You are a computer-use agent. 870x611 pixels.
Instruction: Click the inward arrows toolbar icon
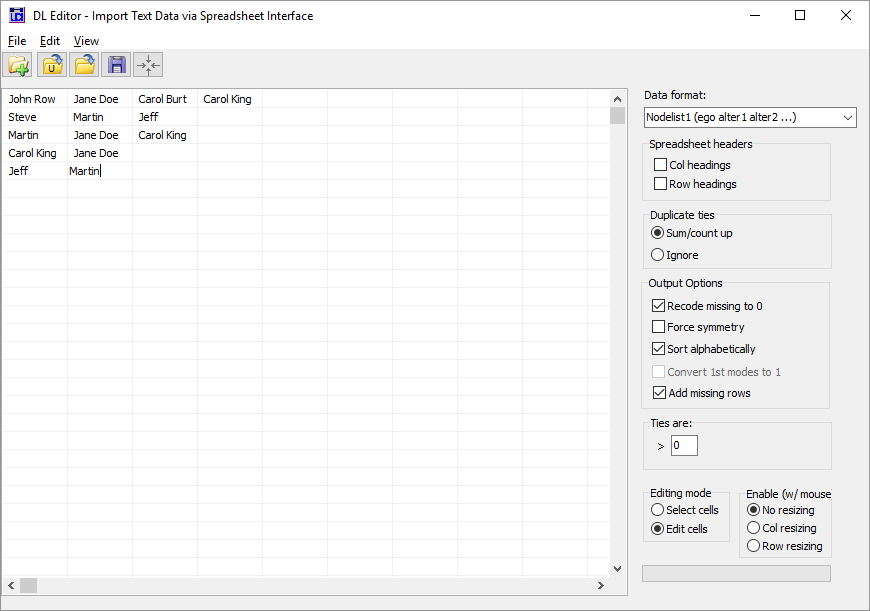click(148, 65)
